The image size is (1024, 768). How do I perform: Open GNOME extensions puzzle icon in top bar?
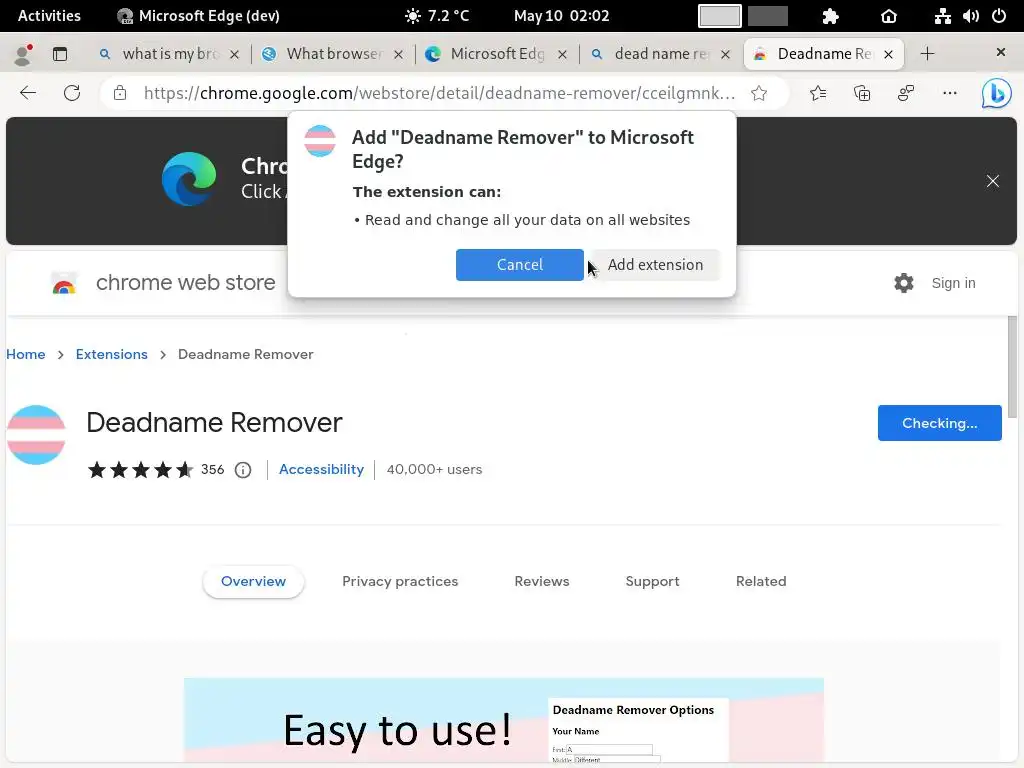point(830,16)
